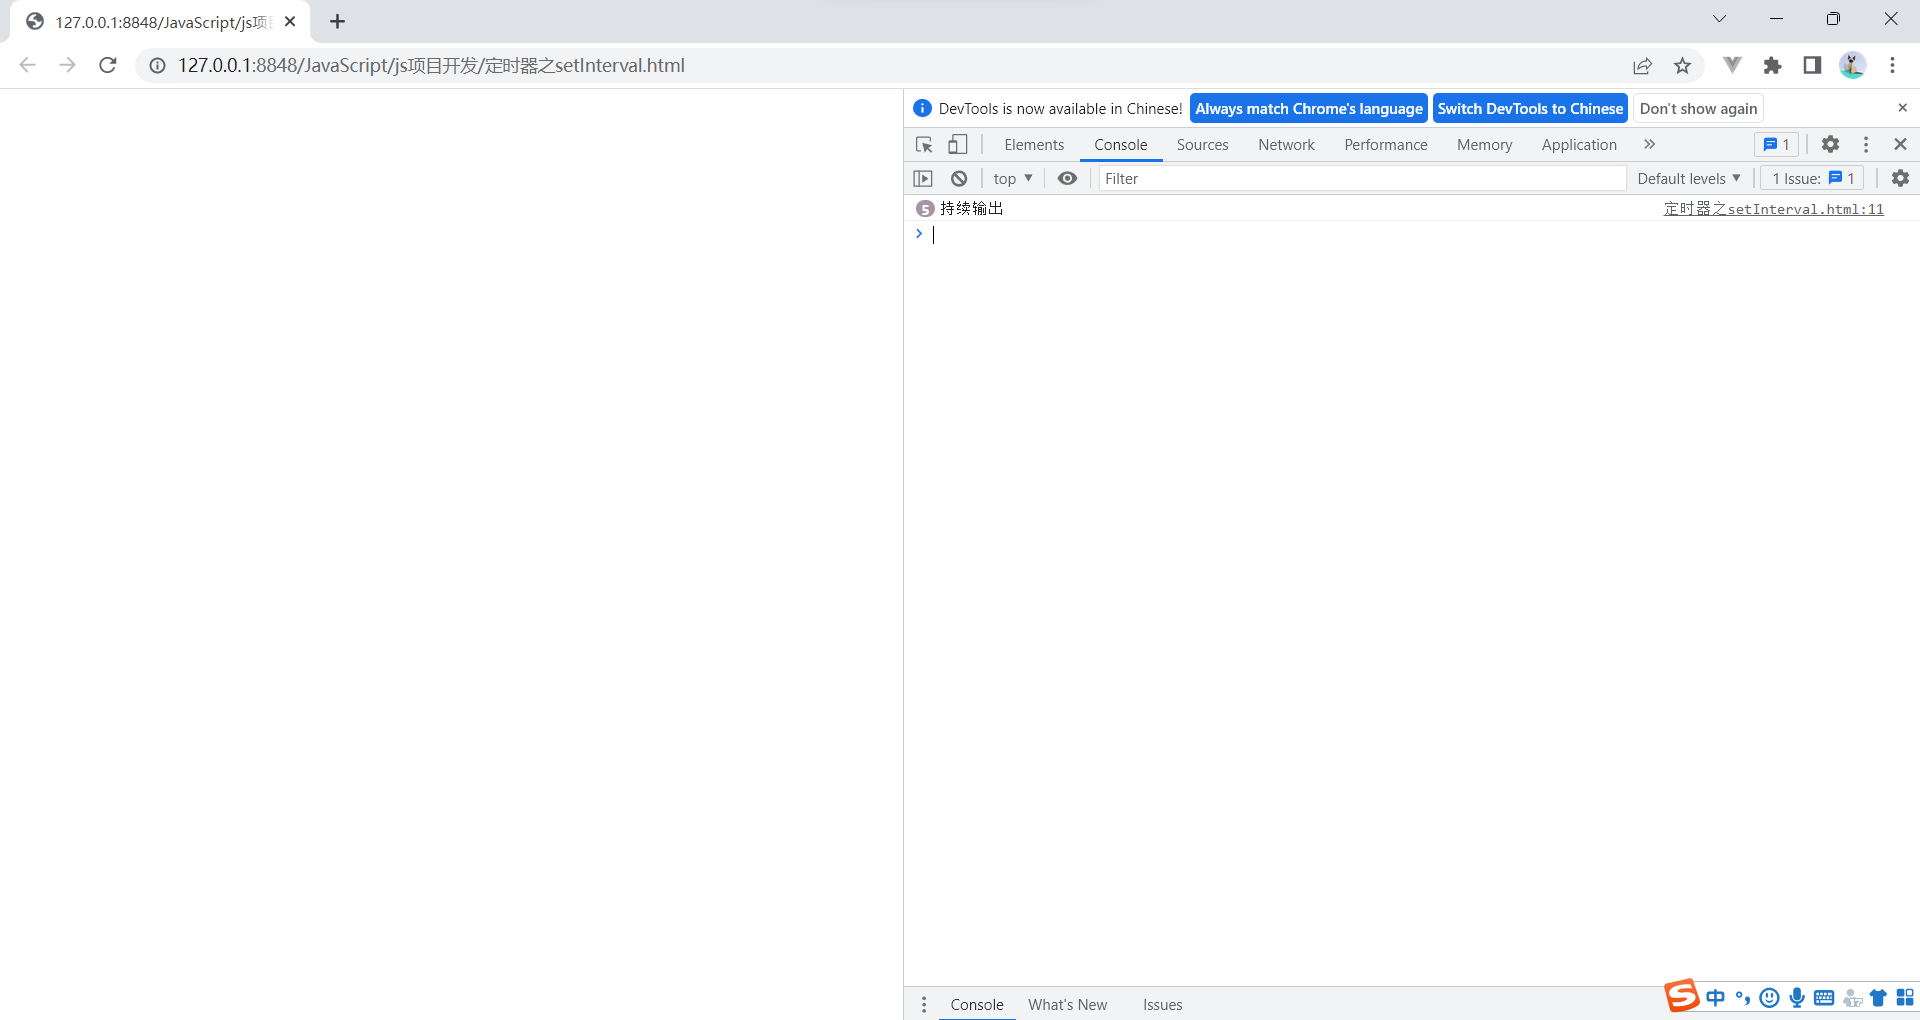This screenshot has width=1920, height=1020.
Task: Clear the console messages
Action: pyautogui.click(x=959, y=178)
